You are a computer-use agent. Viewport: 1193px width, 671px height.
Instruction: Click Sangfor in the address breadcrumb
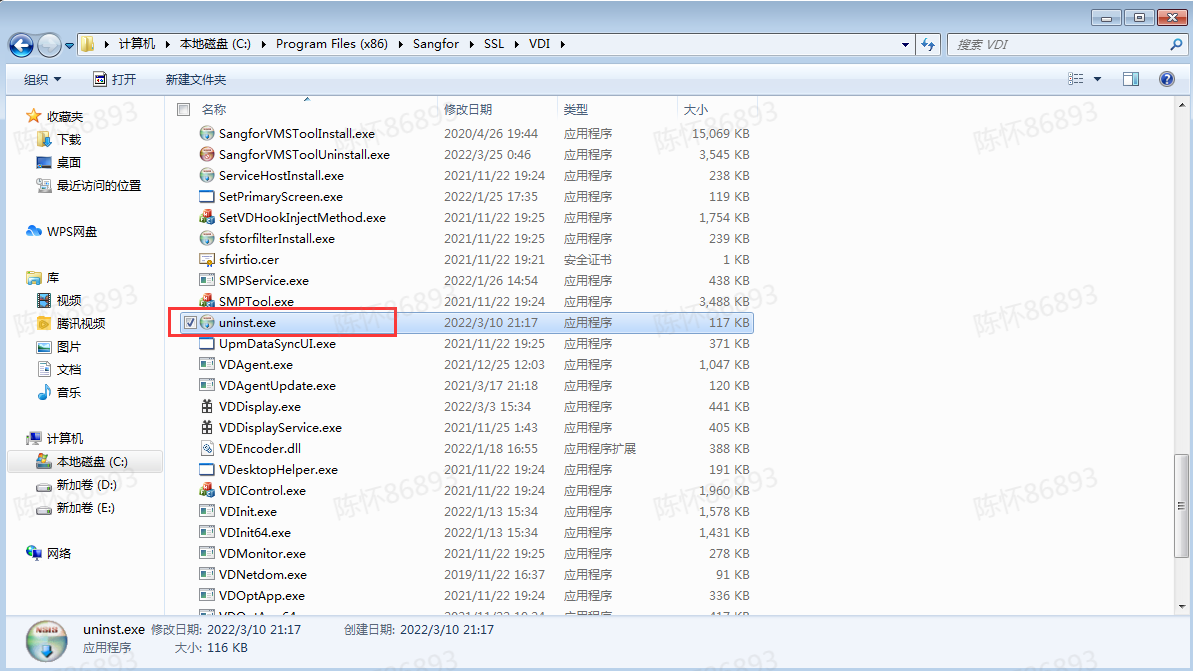tap(436, 44)
